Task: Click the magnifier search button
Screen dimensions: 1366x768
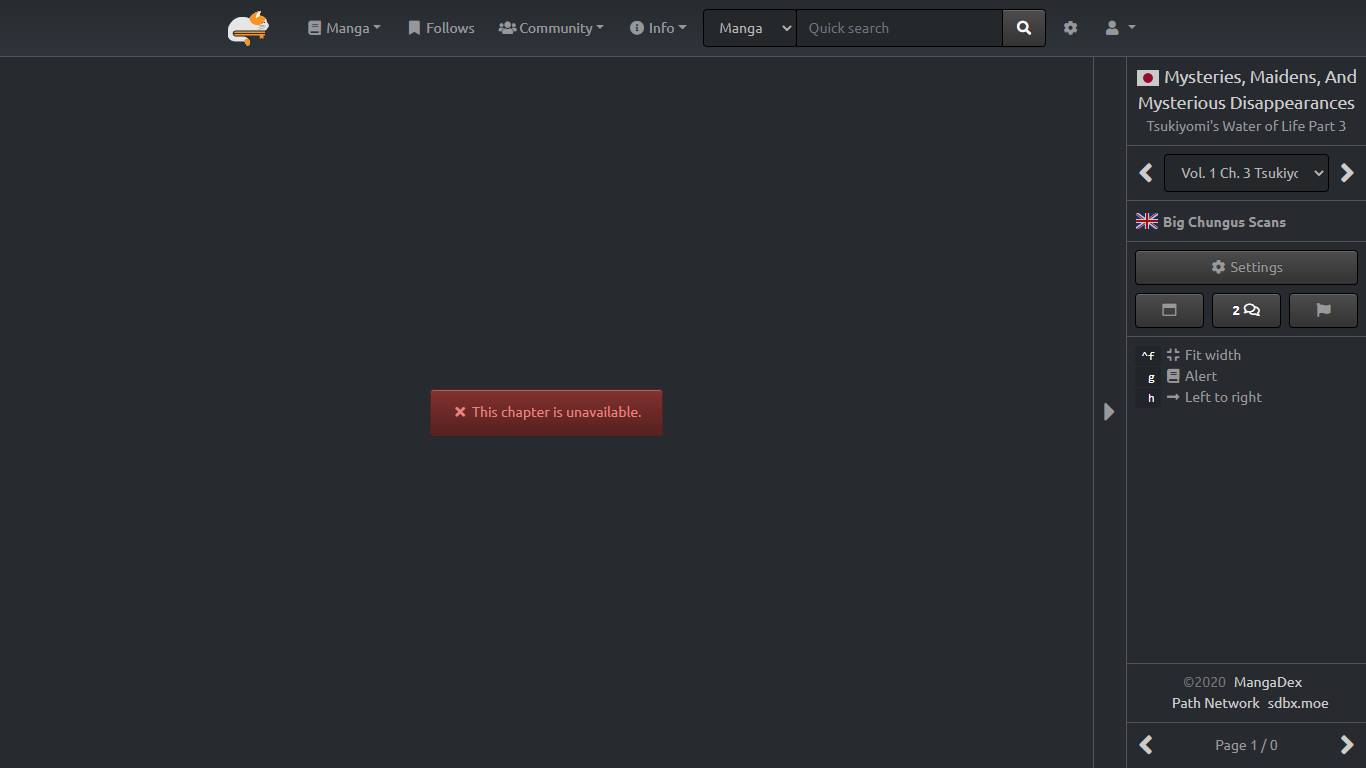Action: point(1023,28)
